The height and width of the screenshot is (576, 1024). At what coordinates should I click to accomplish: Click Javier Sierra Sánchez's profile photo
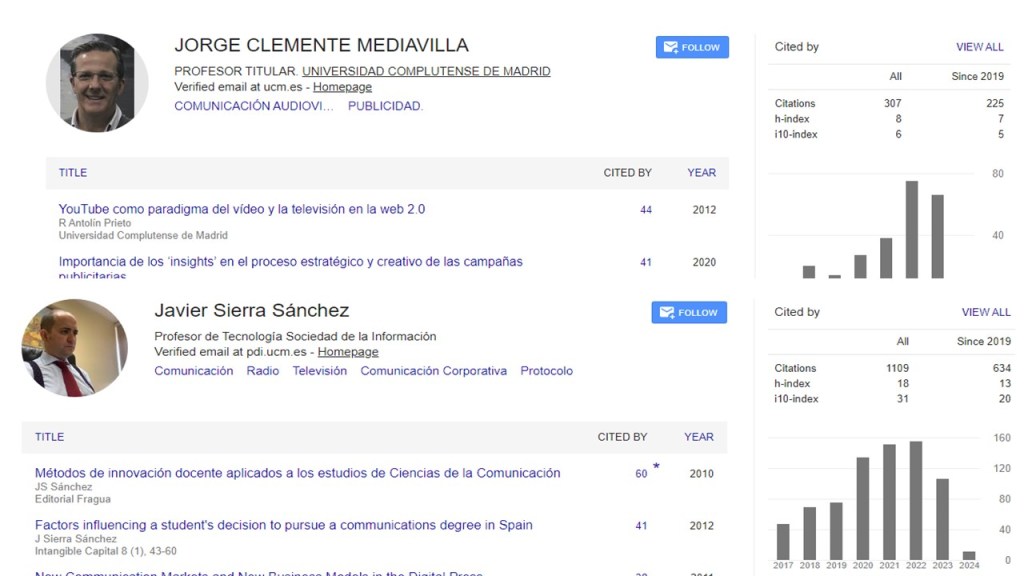point(74,348)
